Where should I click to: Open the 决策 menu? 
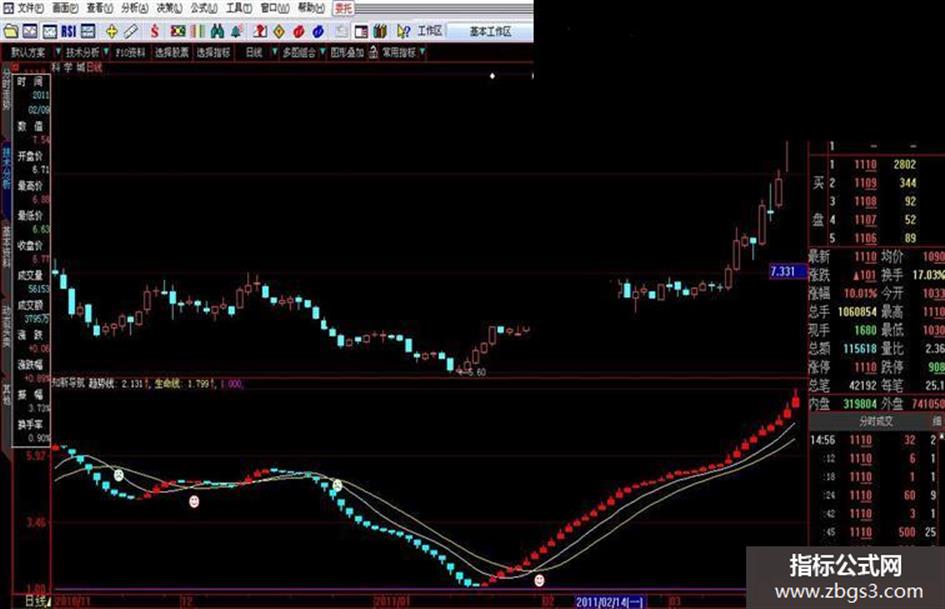click(x=169, y=8)
